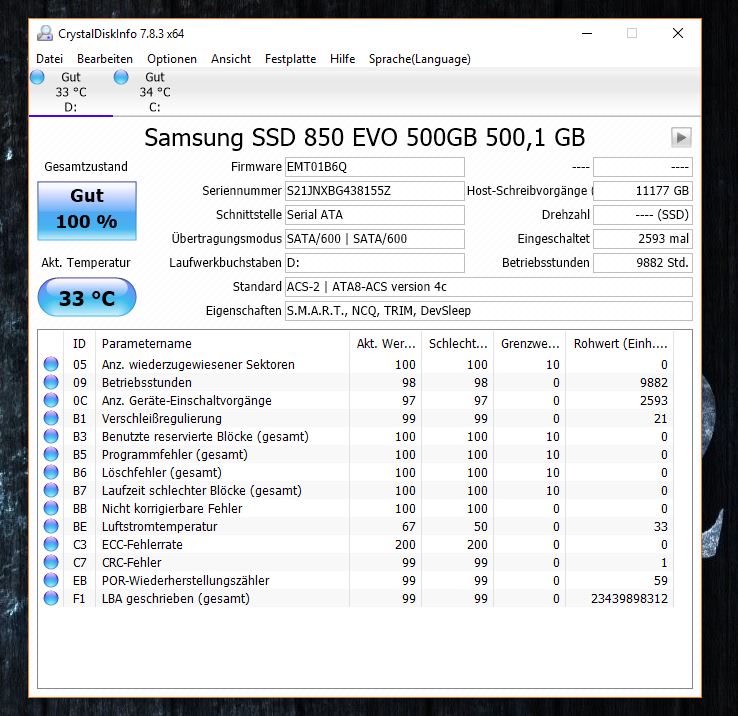Click the Samsung SSD 850 EVO title

pyautogui.click(x=364, y=137)
